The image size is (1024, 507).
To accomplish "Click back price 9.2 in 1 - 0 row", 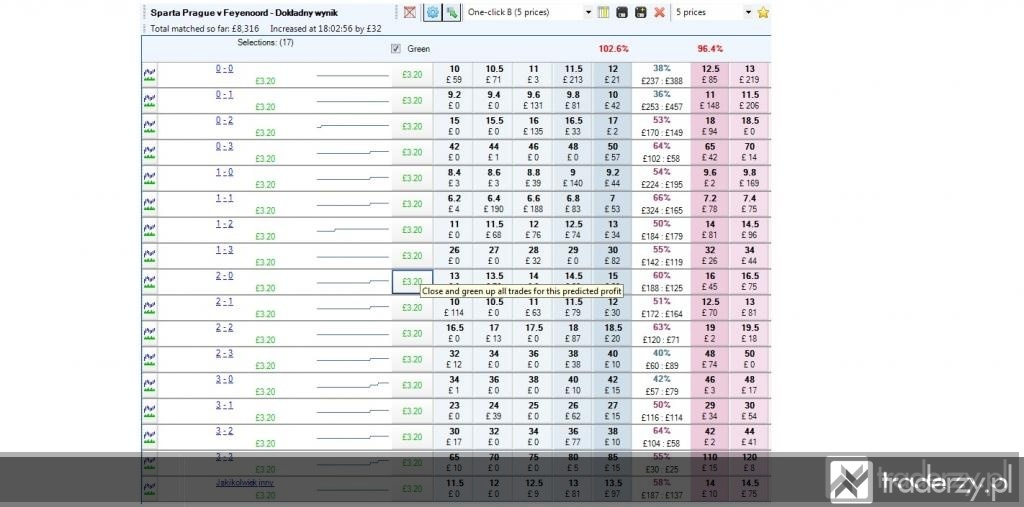I will (x=613, y=178).
